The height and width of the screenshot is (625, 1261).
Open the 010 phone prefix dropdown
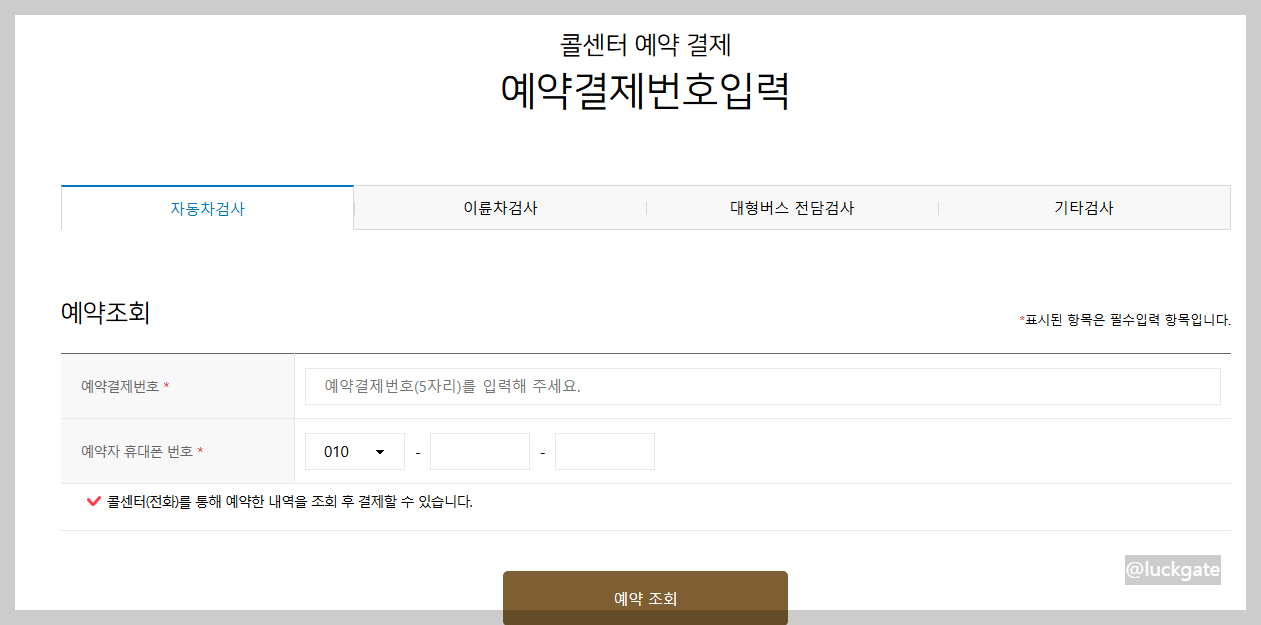click(x=355, y=451)
